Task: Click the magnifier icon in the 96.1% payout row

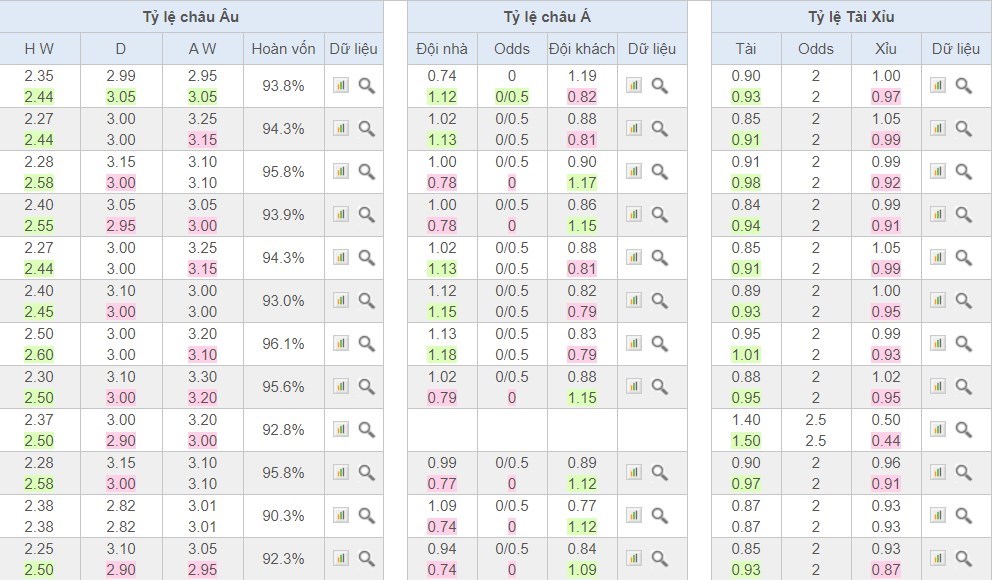Action: 367,344
